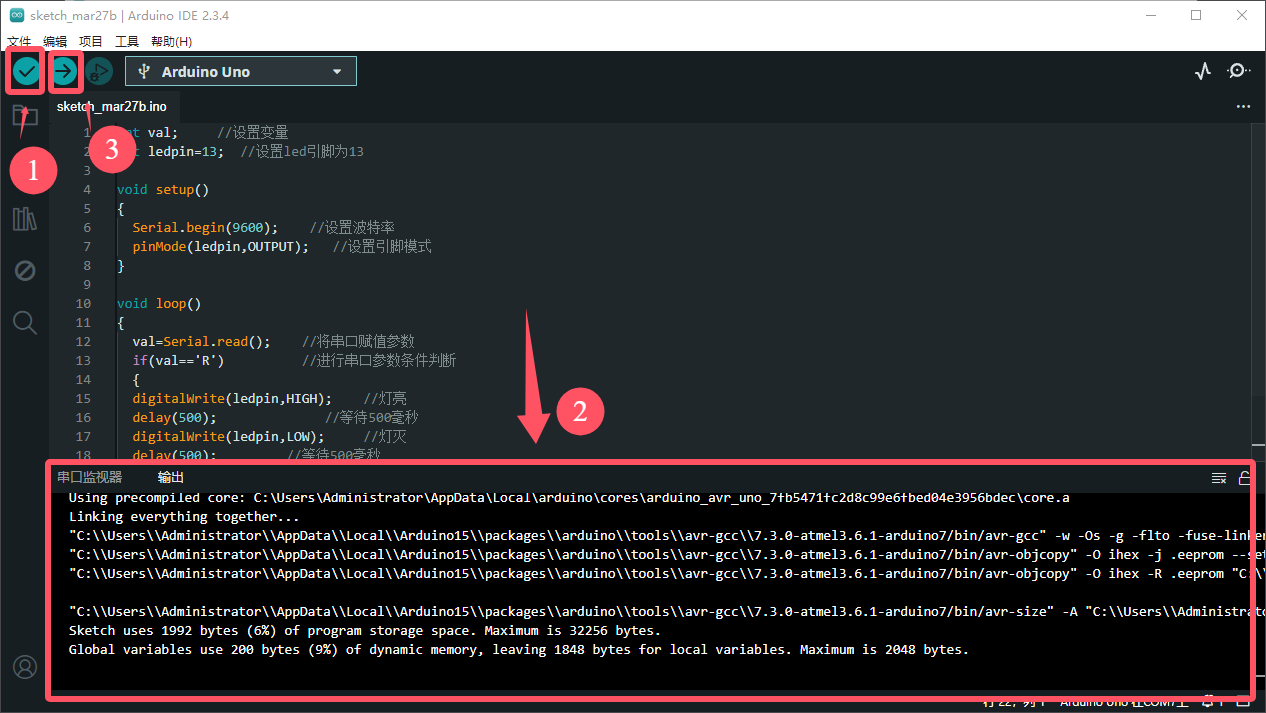Select the sketch_mar27b.ino editor tab

coord(112,106)
